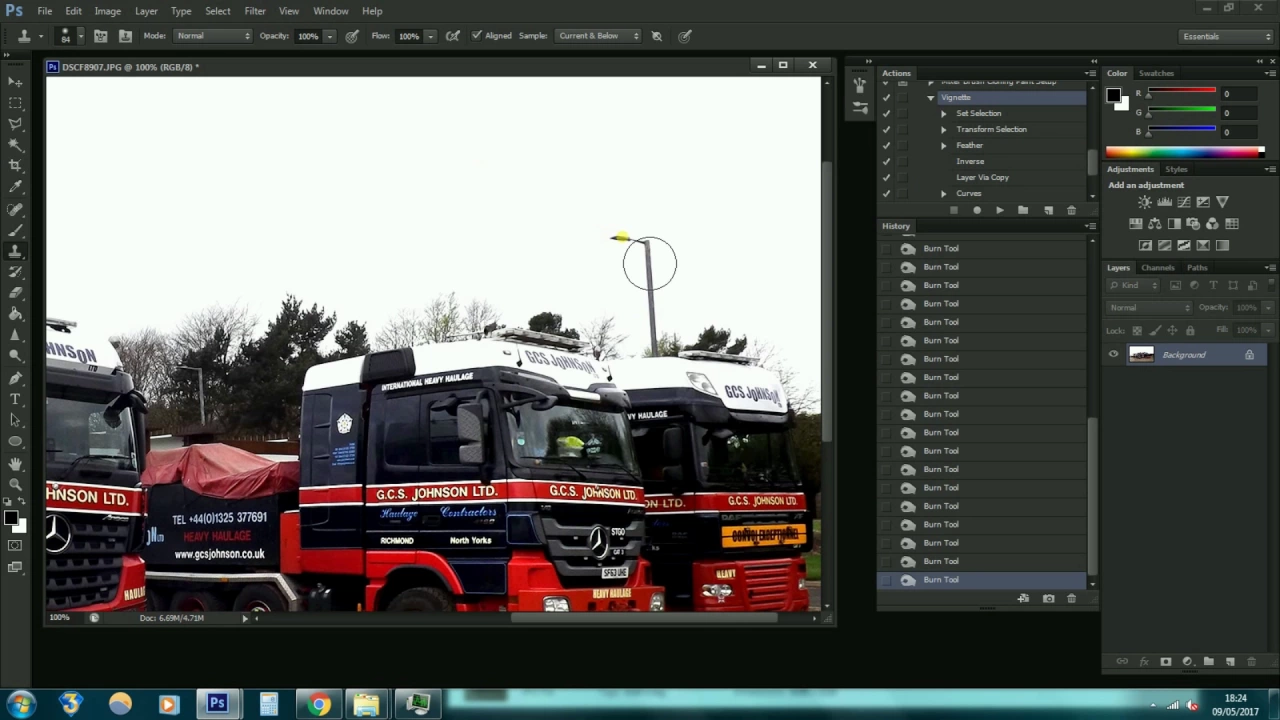Open the Filter menu
The height and width of the screenshot is (720, 1280).
pyautogui.click(x=255, y=11)
